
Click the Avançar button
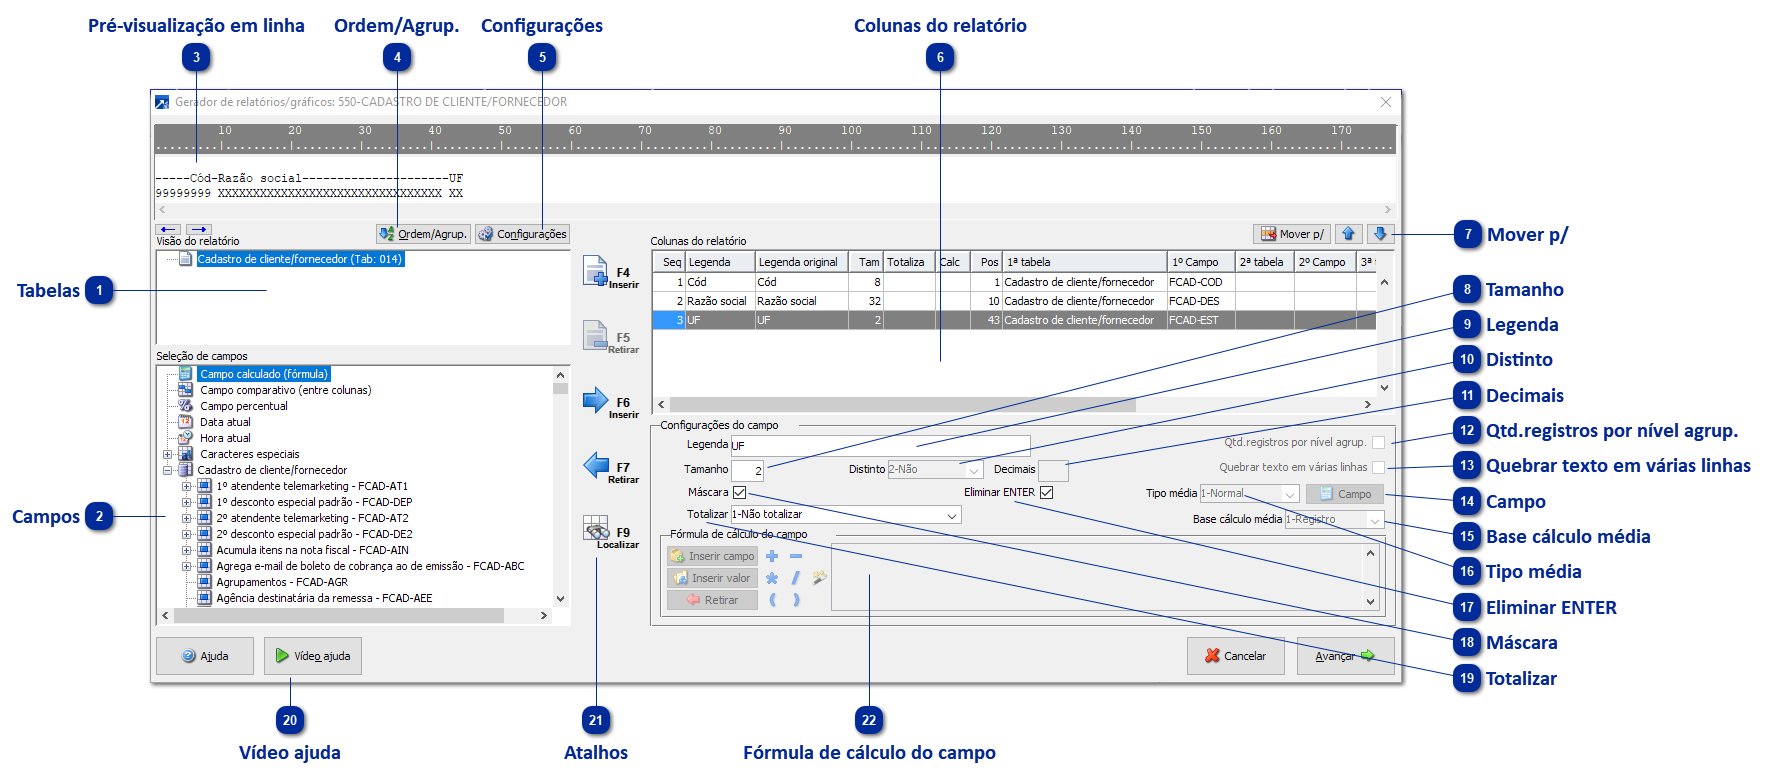(1345, 656)
